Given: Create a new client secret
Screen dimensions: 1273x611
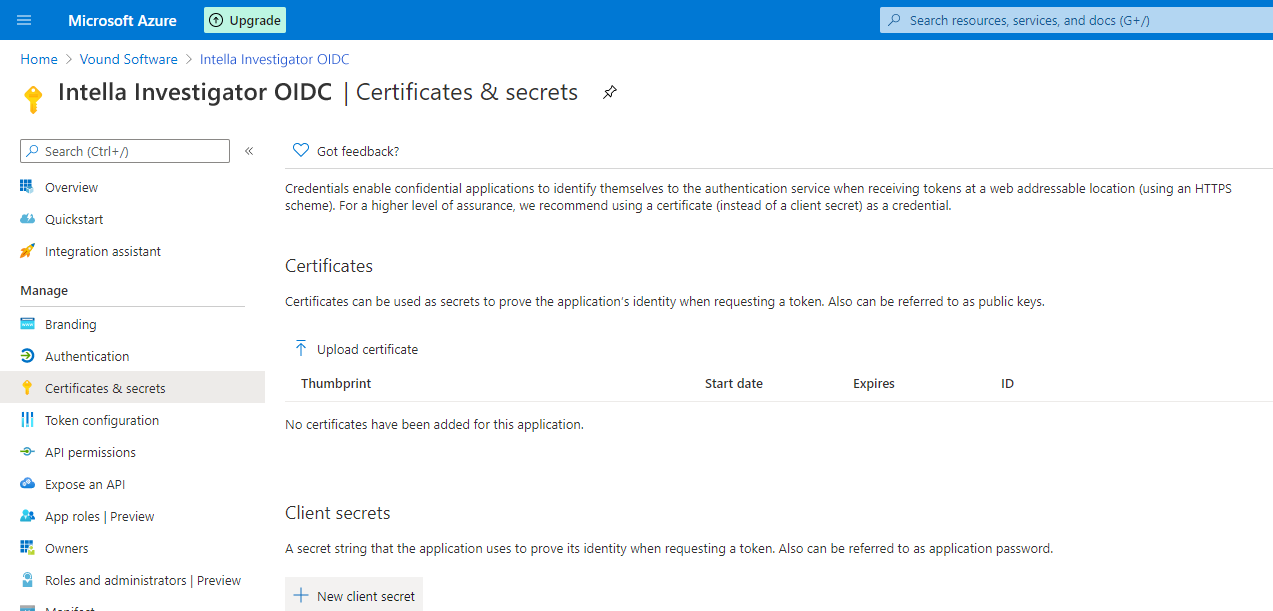Looking at the screenshot, I should [353, 594].
